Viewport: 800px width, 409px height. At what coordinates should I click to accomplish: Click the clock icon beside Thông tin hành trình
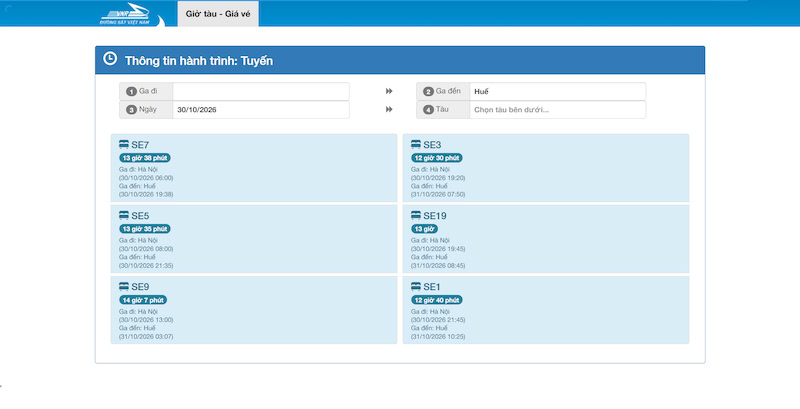pyautogui.click(x=110, y=59)
